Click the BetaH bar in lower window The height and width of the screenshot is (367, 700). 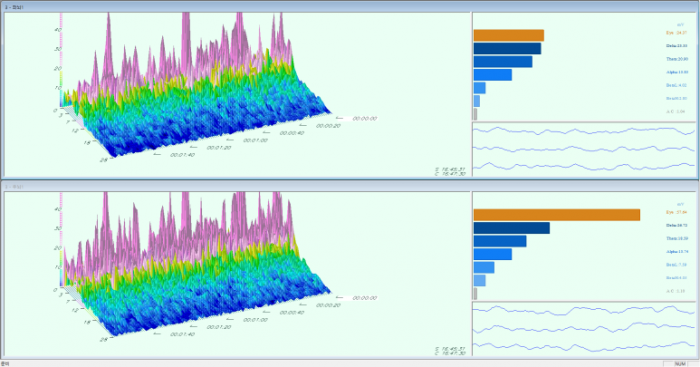point(479,280)
